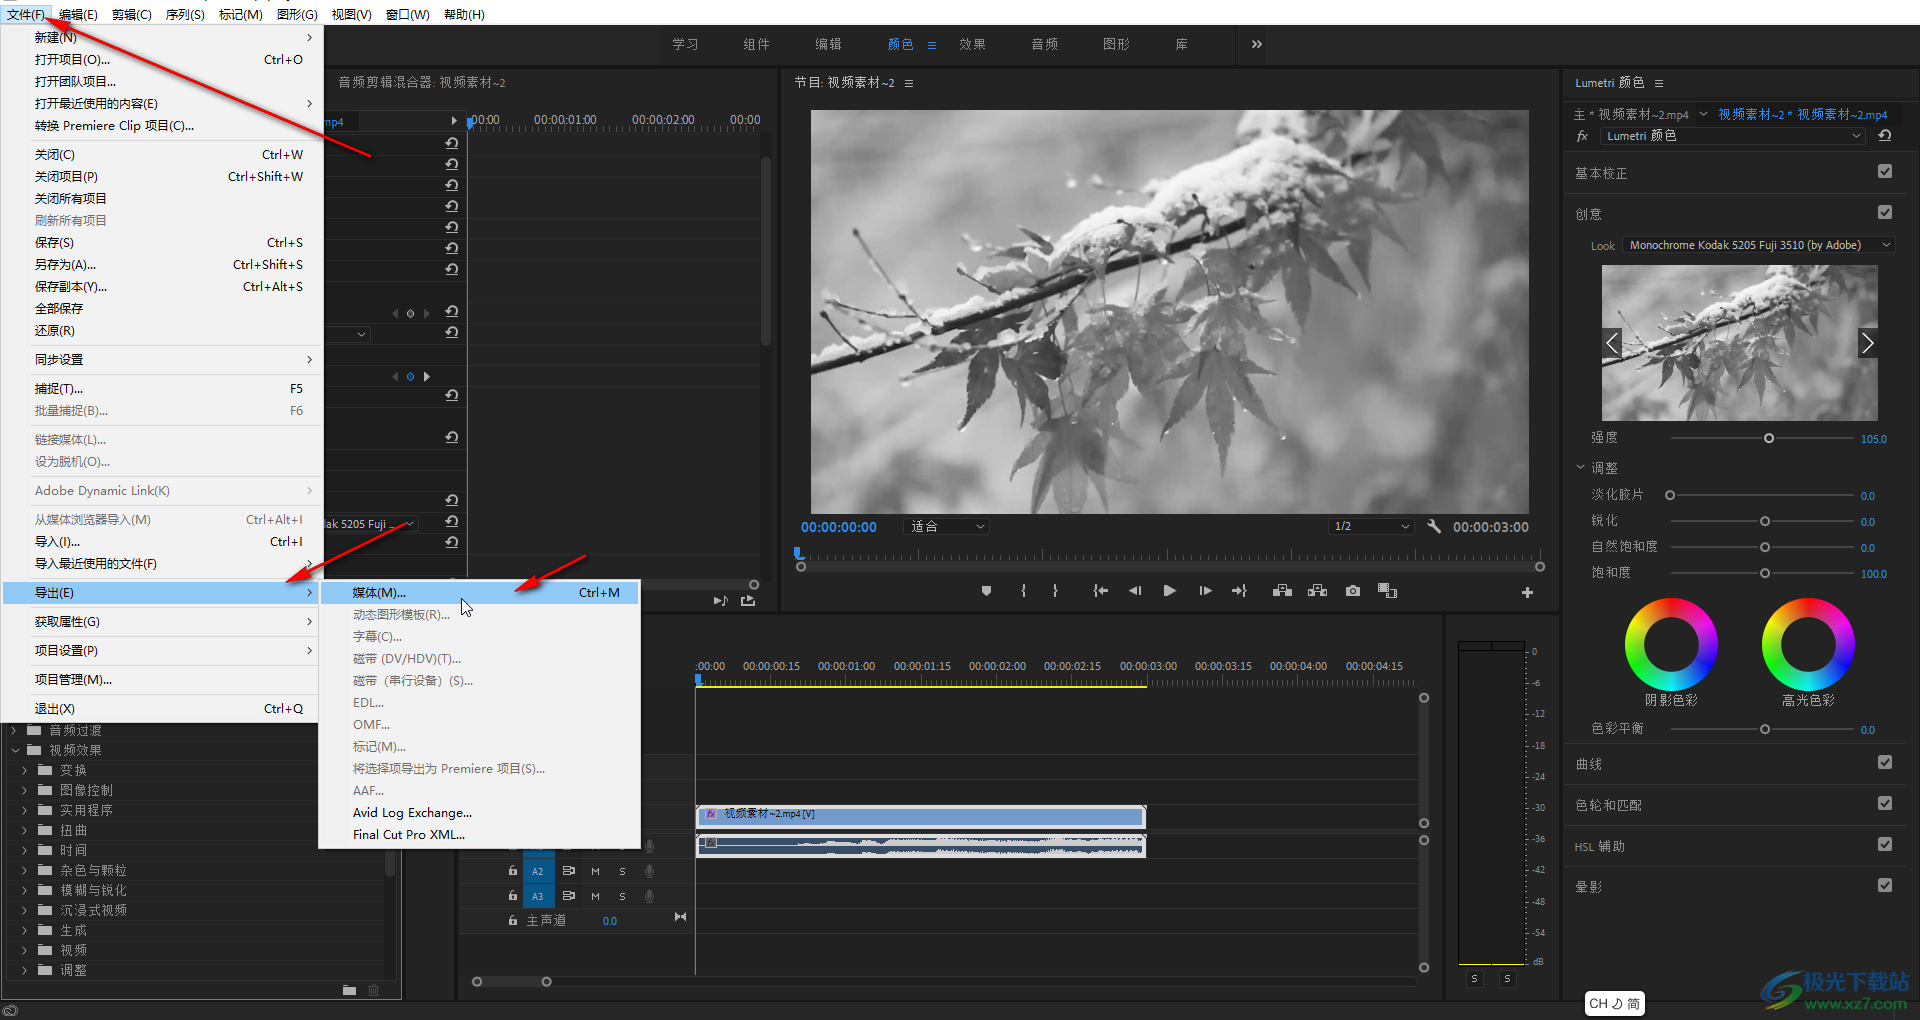Click play-only-audio icon in effect controls

coord(720,601)
